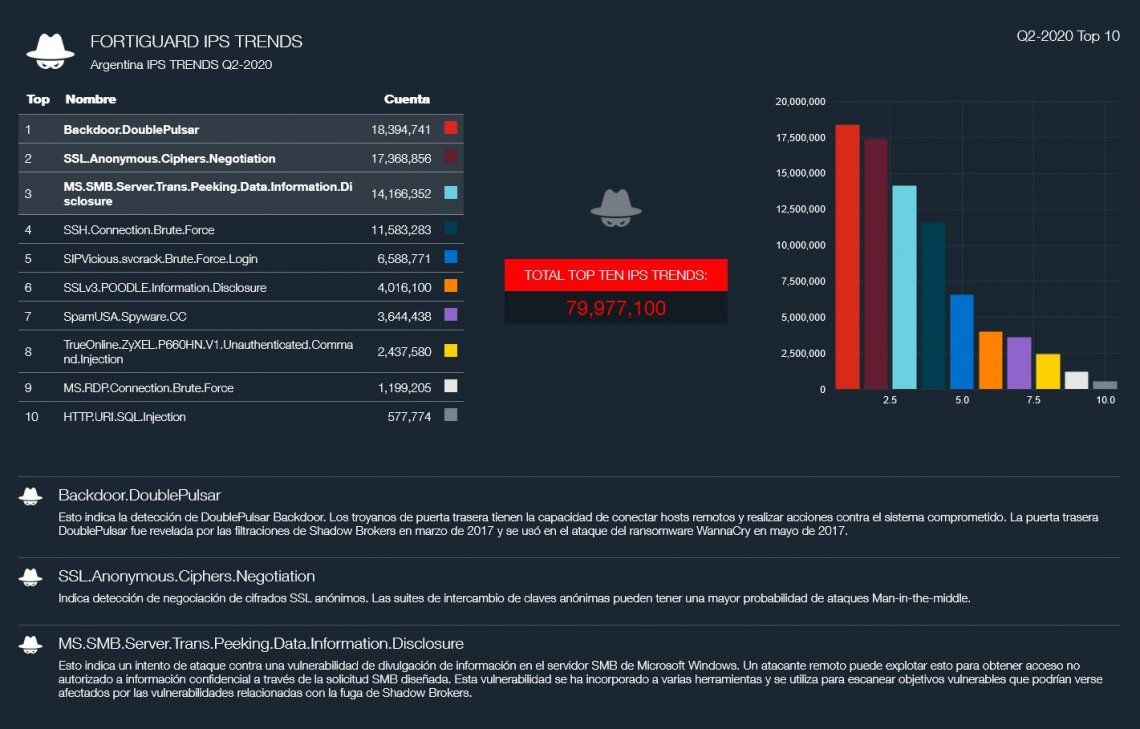
Task: Click the tallest red bar in the chart
Action: click(x=847, y=256)
